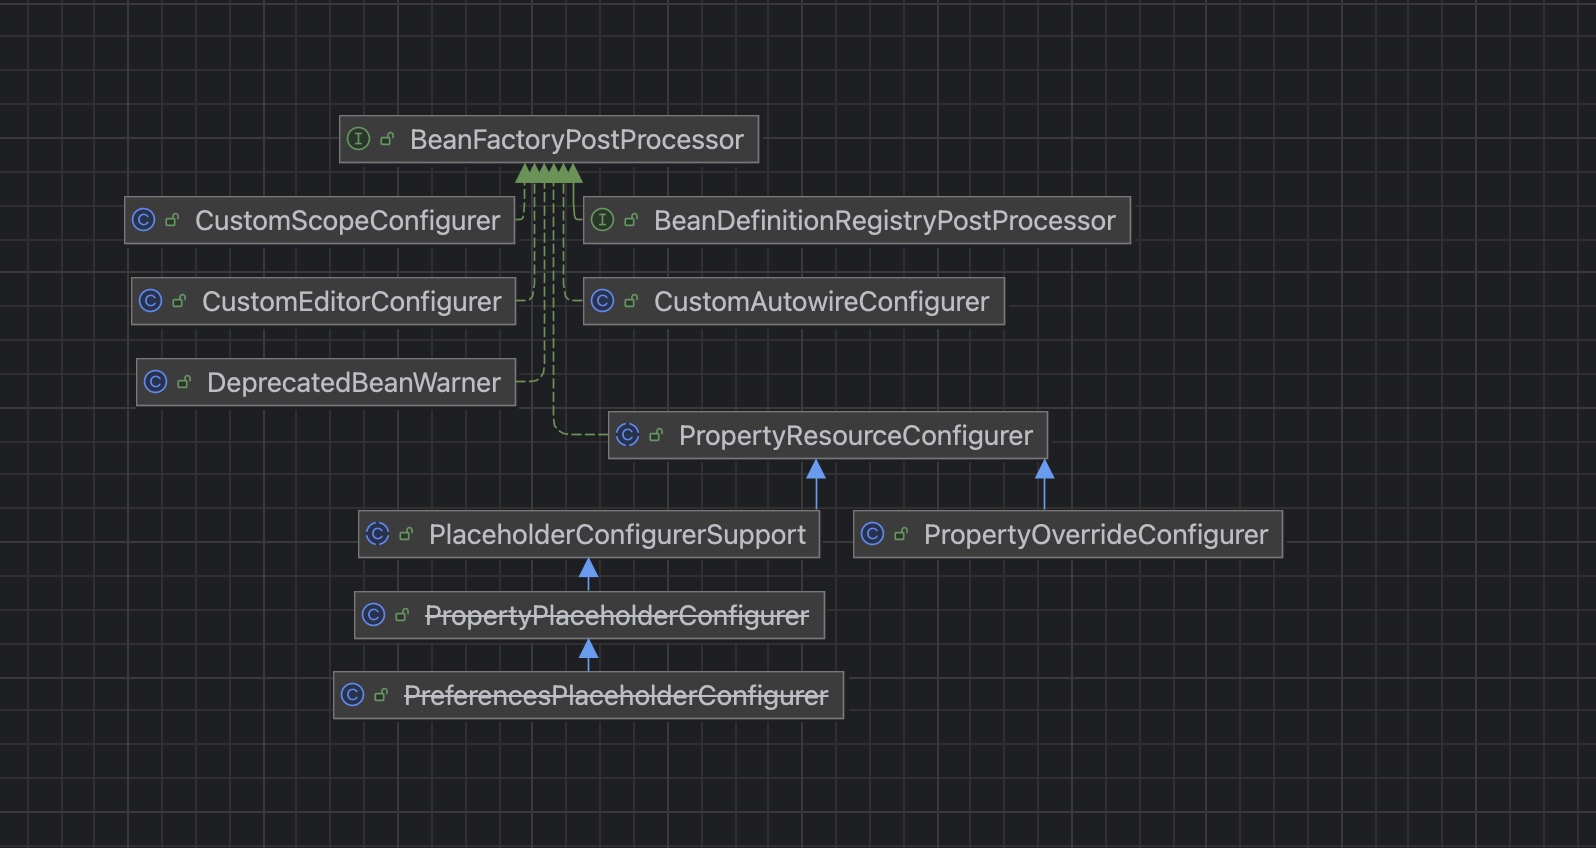Click the class icon of CustomAutowireConfigurer
The height and width of the screenshot is (848, 1596).
(x=602, y=301)
